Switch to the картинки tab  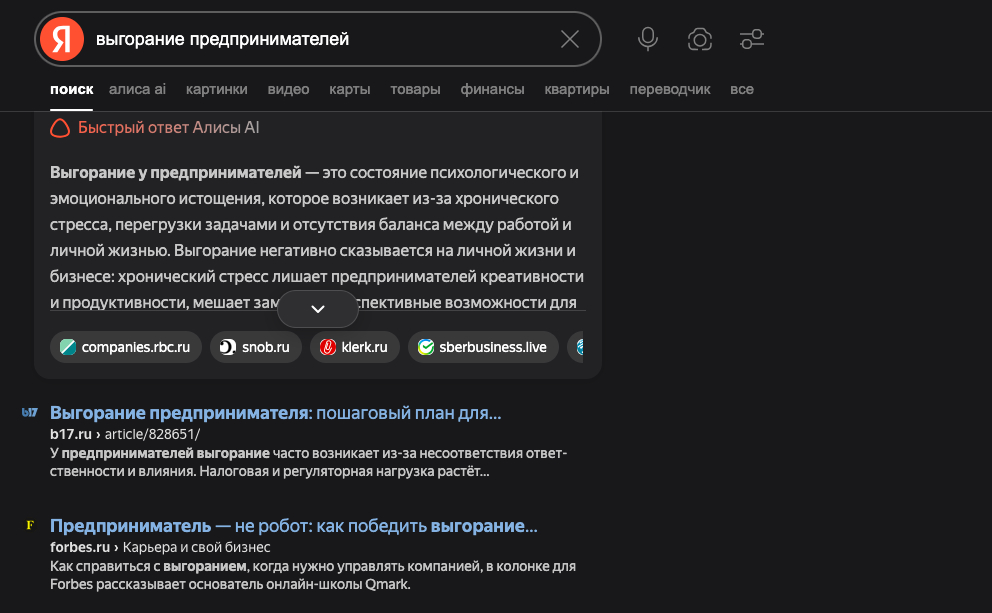pos(216,89)
